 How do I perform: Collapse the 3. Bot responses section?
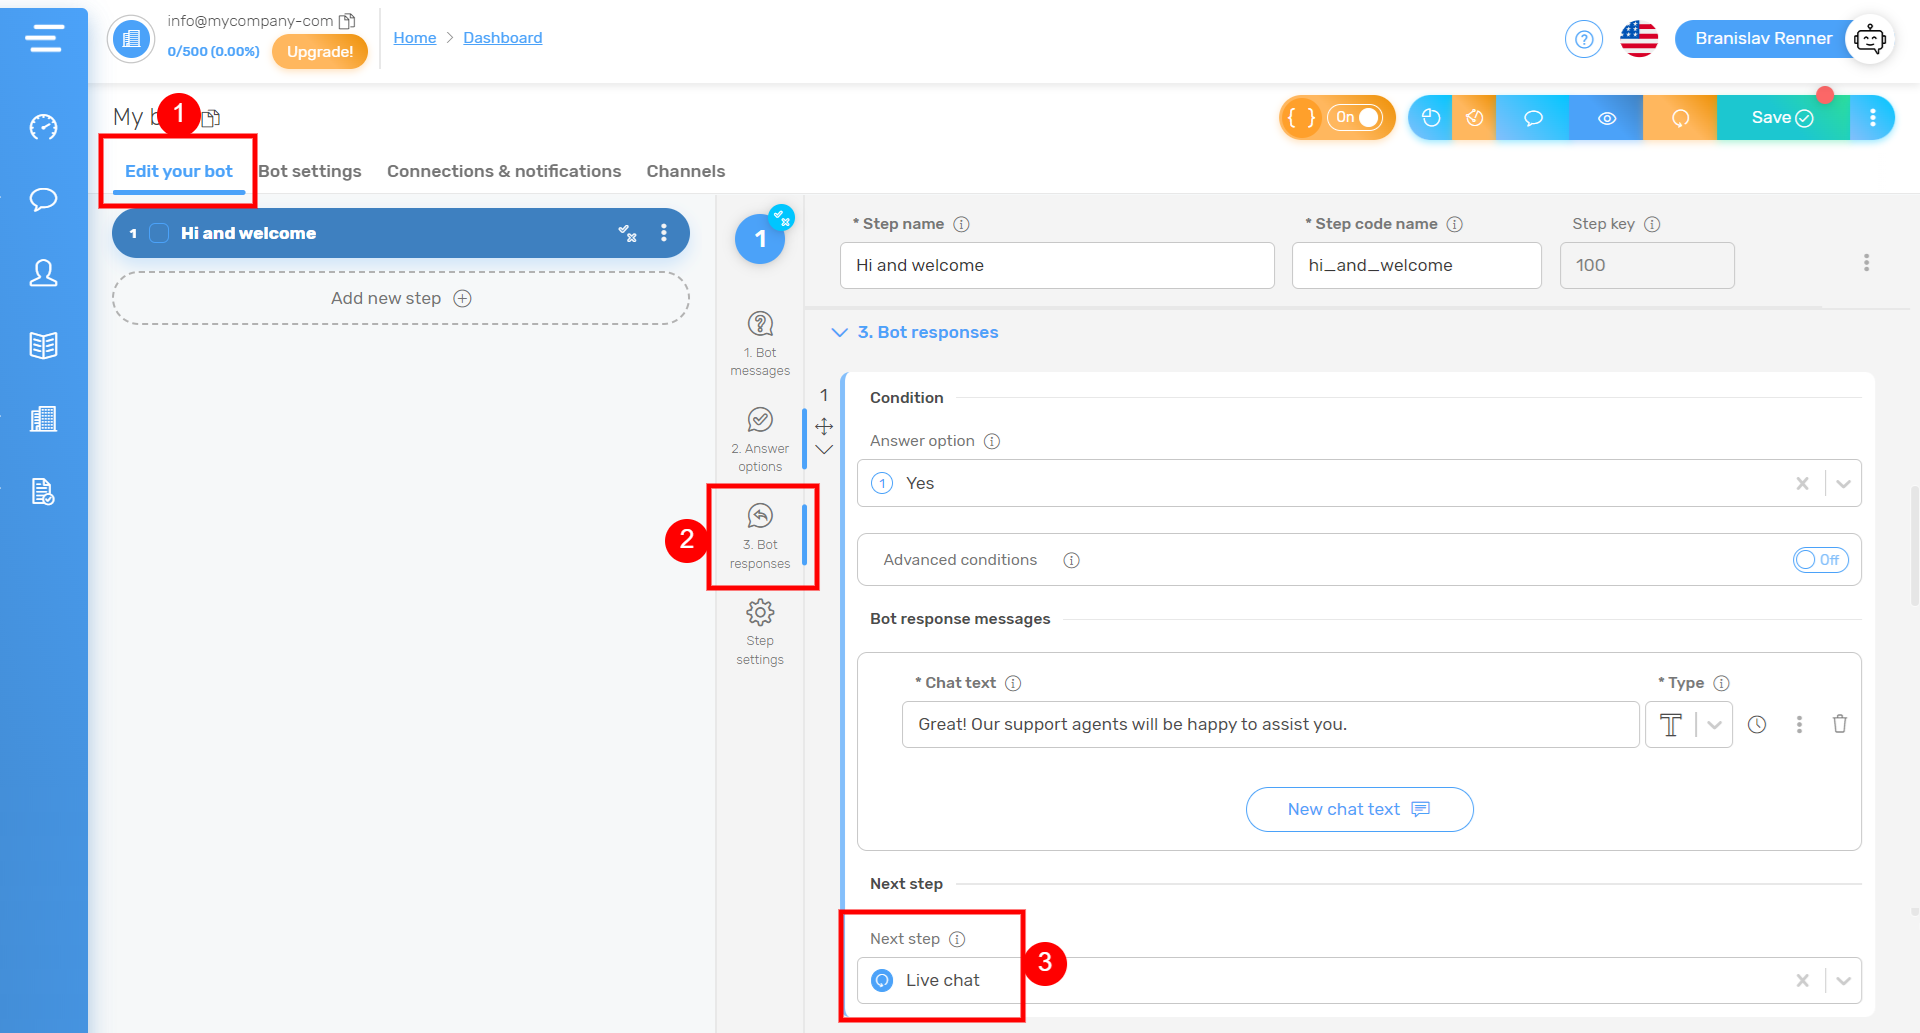(x=839, y=332)
